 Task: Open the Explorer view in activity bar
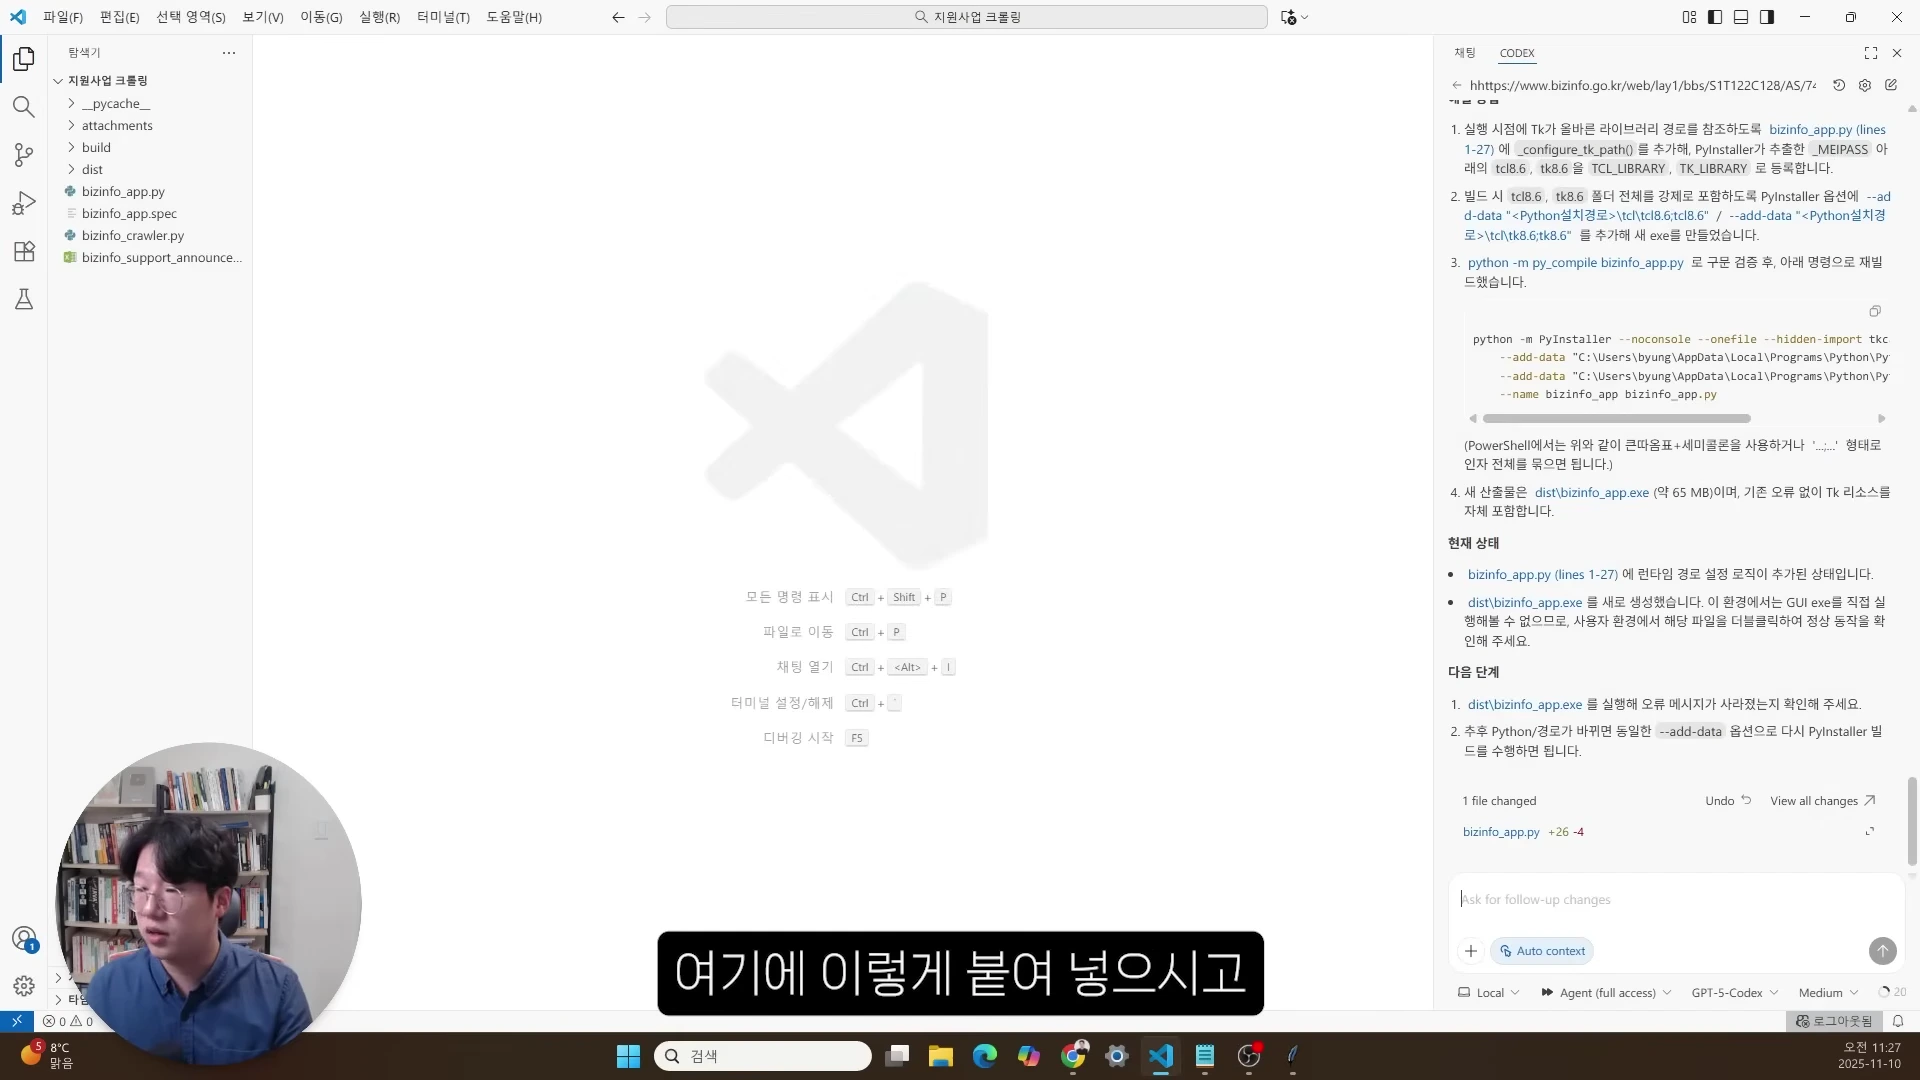pos(24,59)
